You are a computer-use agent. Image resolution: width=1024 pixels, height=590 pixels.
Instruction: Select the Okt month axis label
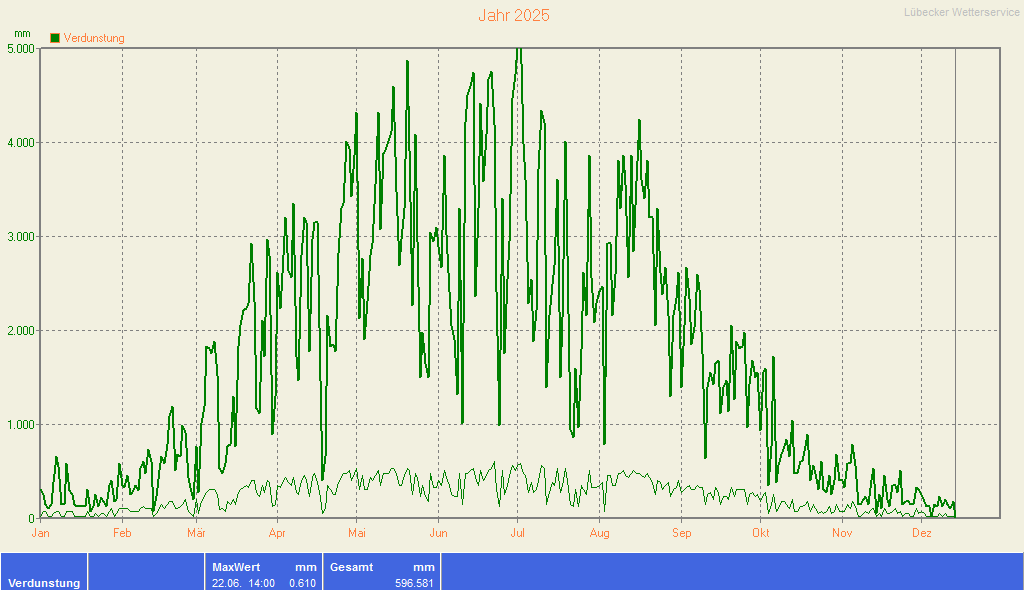[x=761, y=533]
